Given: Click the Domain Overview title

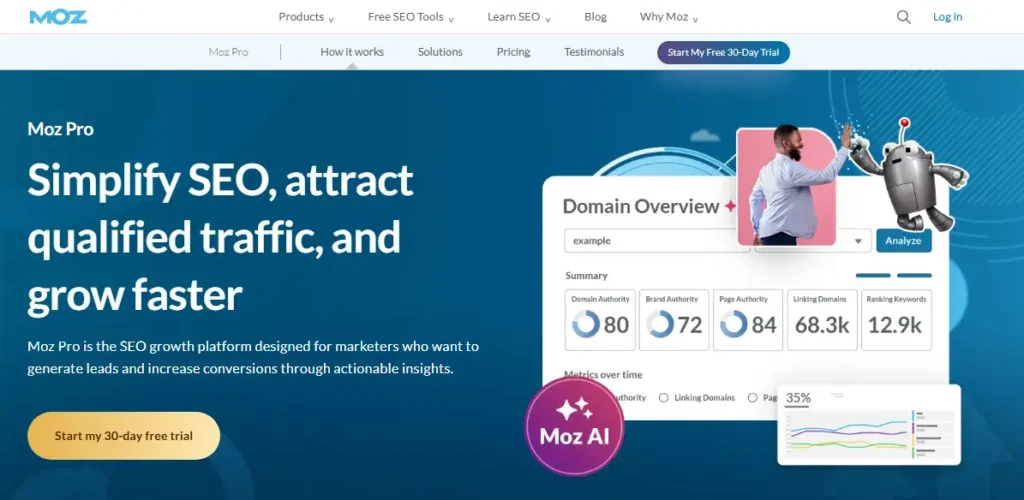Looking at the screenshot, I should (641, 206).
